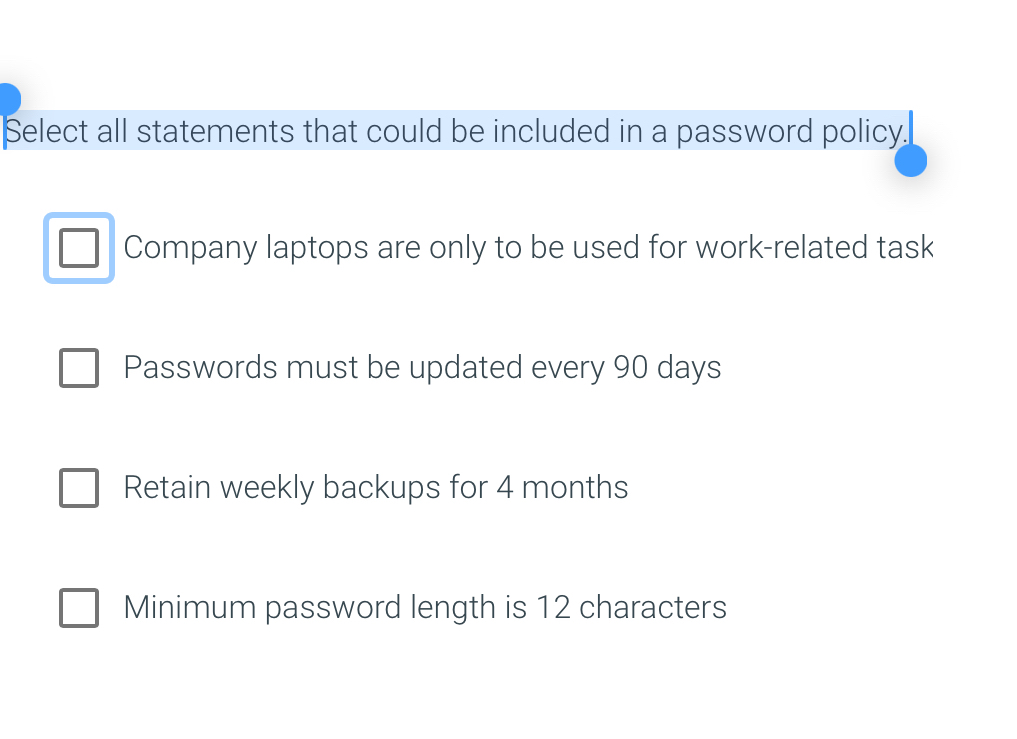This screenshot has height=739, width=1017.
Task: Check the "Retain weekly backups for 4 months" checkbox
Action: point(79,488)
